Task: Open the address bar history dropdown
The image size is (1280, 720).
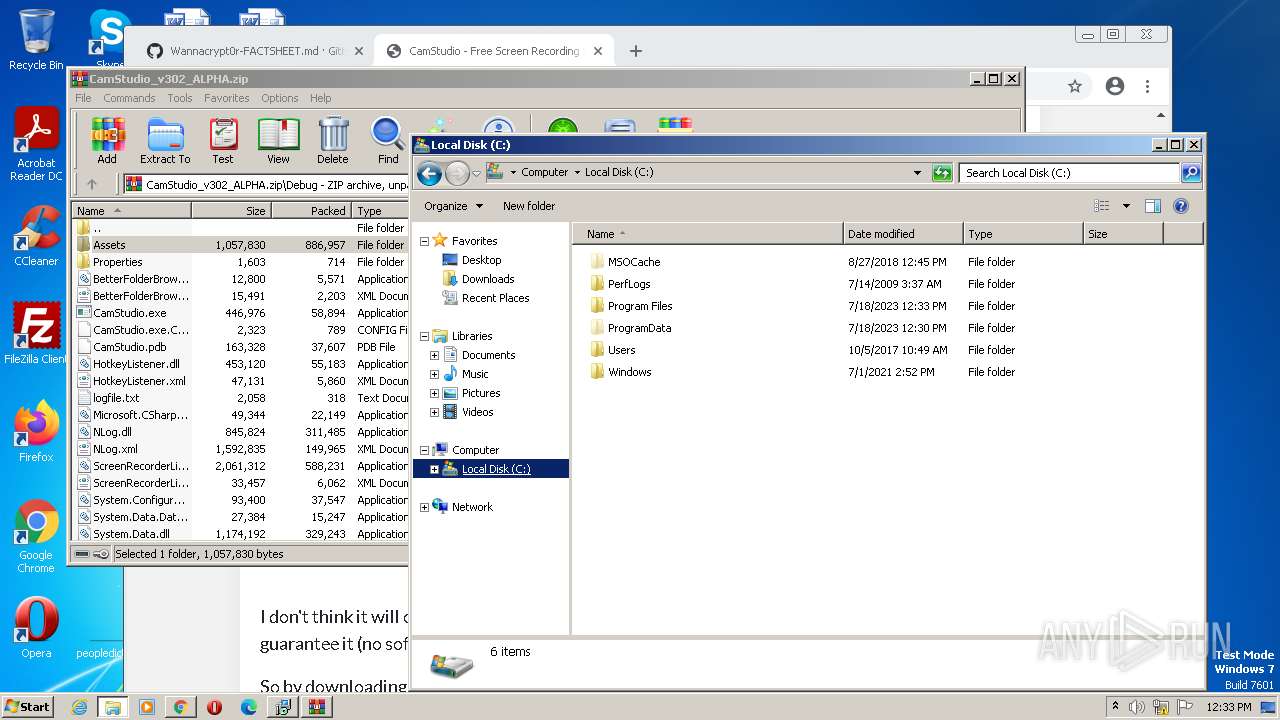Action: pyautogui.click(x=917, y=173)
